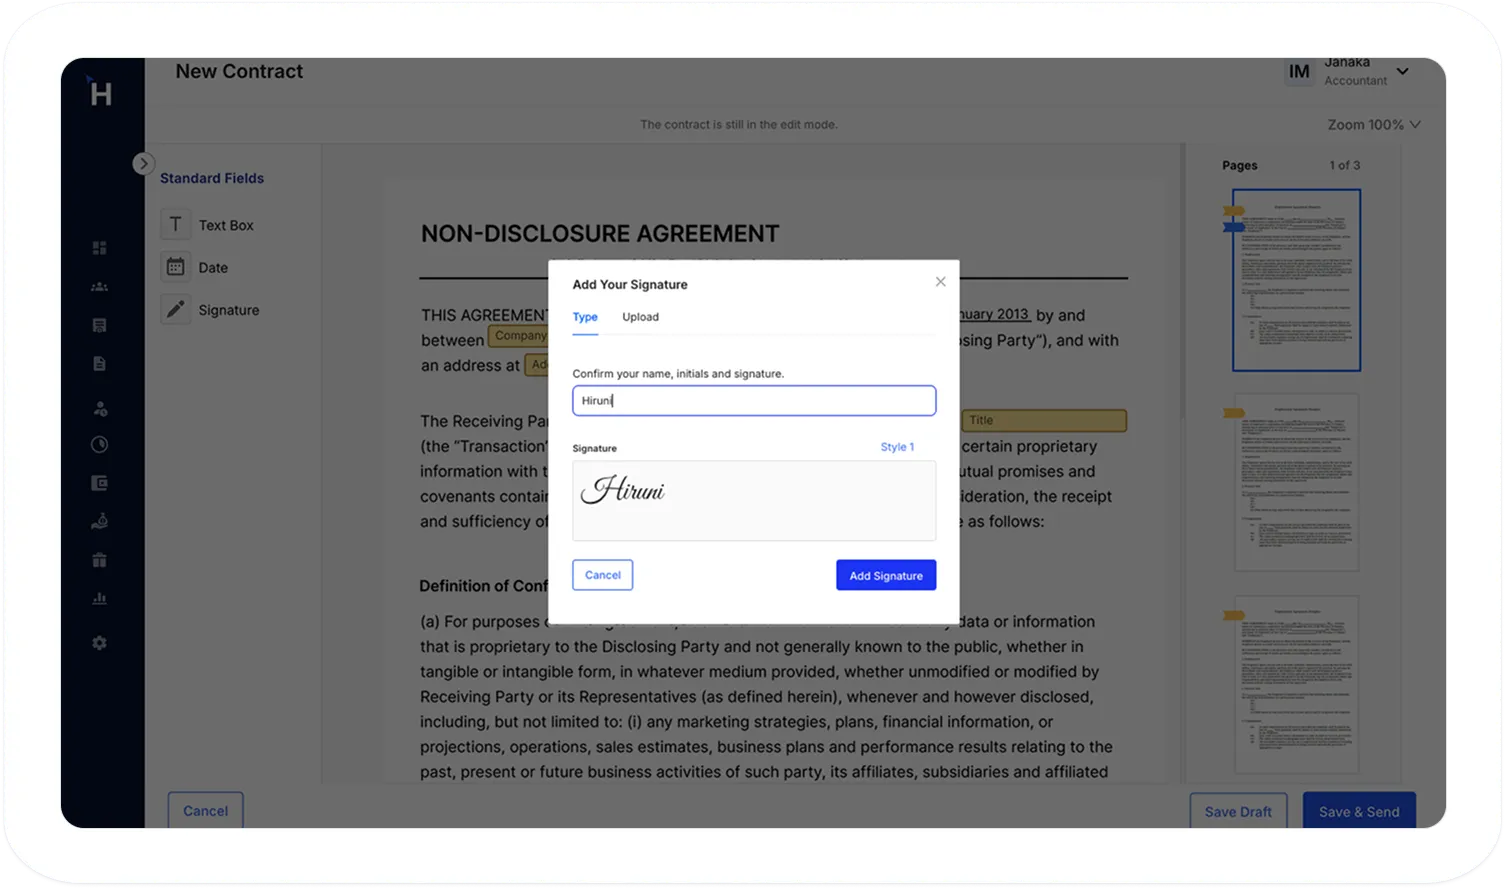Click the Standard Fields heading

[212, 178]
